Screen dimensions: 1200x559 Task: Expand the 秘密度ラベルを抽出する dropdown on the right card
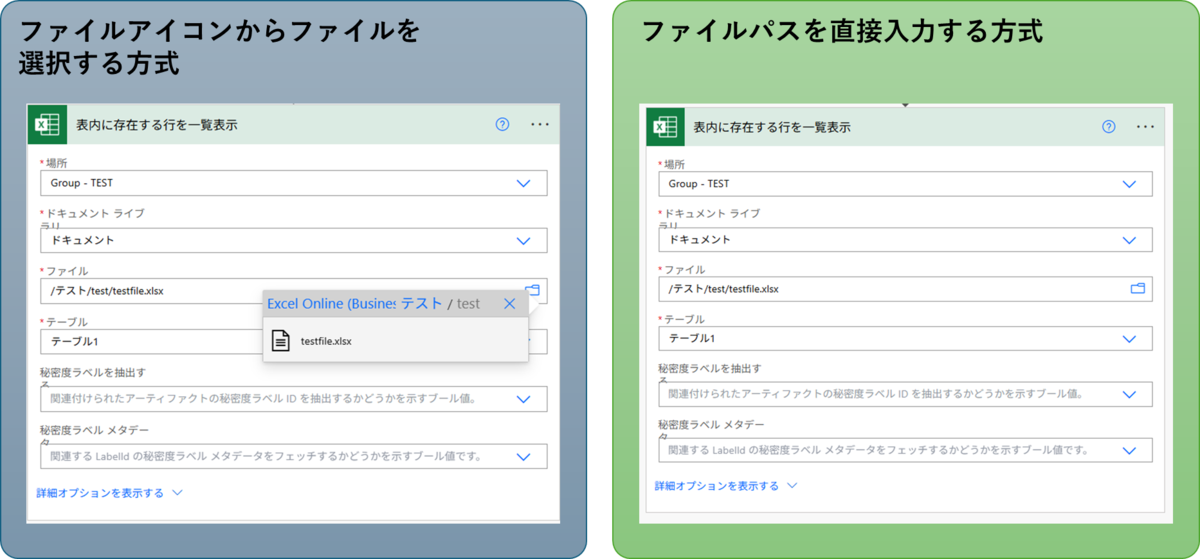coord(1130,394)
